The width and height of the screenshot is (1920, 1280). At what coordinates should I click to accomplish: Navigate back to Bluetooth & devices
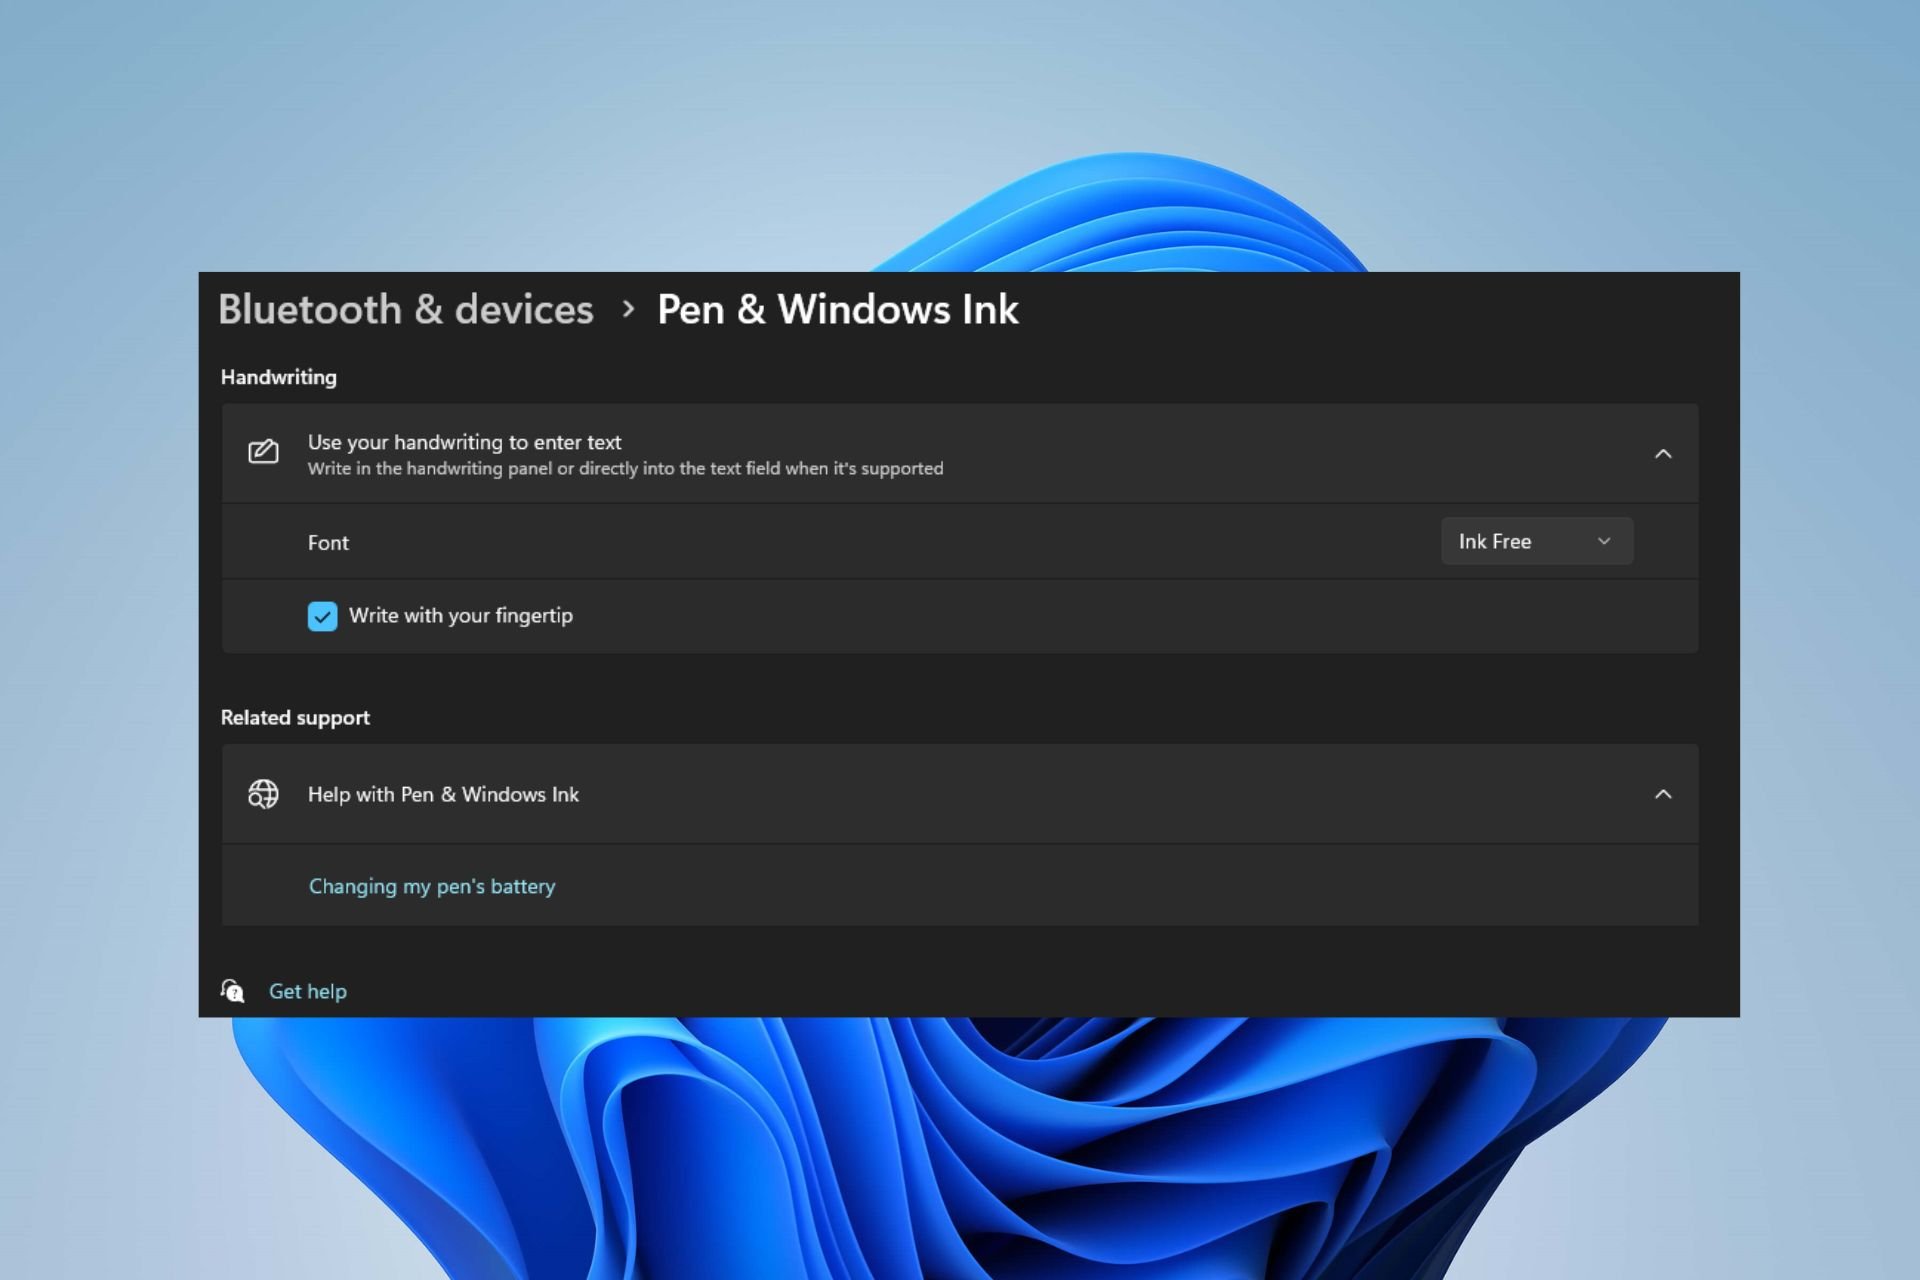coord(405,310)
